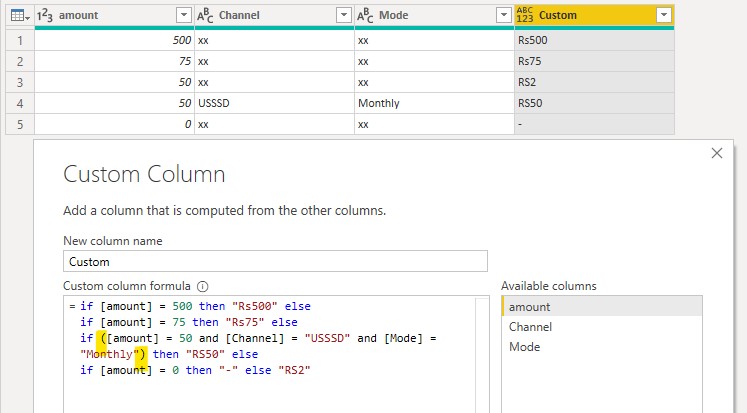Click into the New column name field

point(275,262)
